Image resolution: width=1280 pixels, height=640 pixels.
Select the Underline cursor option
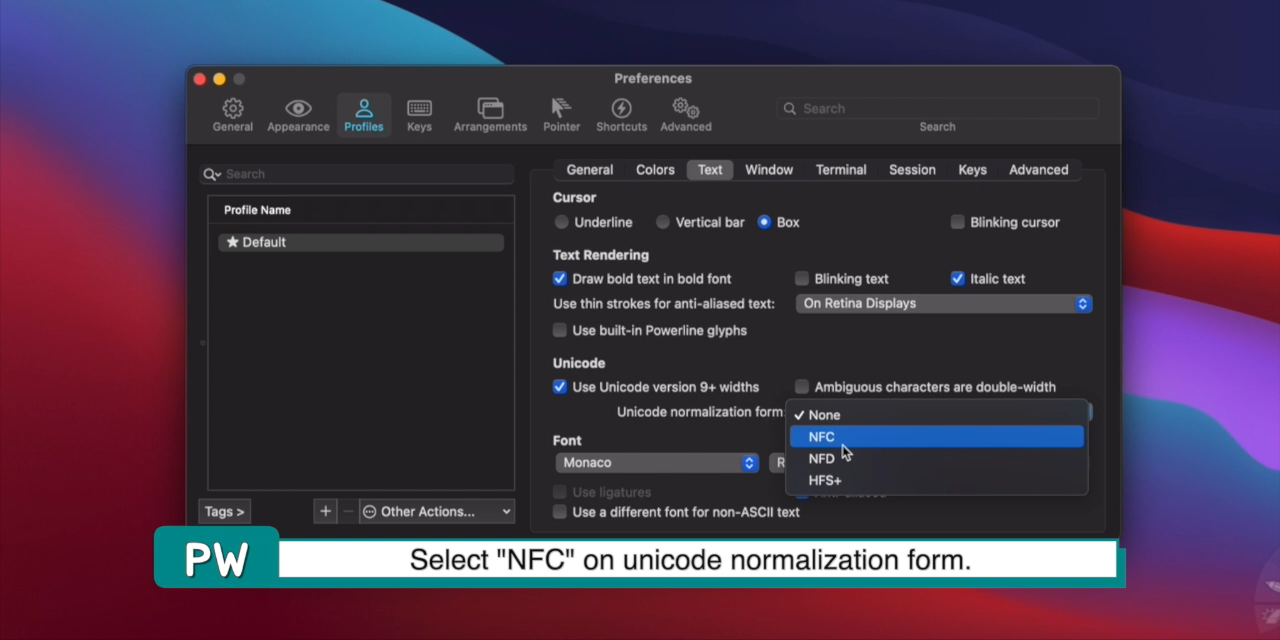[x=562, y=222]
